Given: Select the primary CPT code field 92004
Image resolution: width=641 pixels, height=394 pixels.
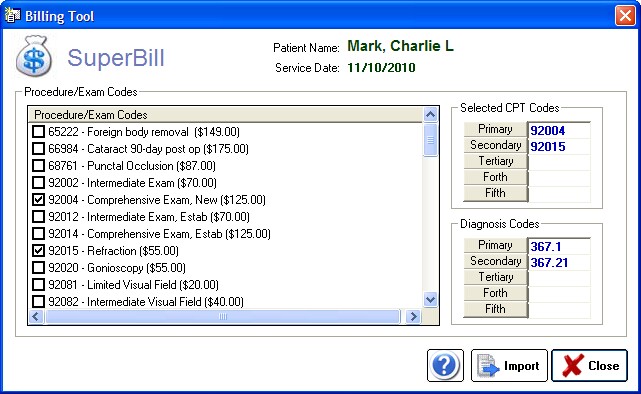Looking at the screenshot, I should 559,130.
